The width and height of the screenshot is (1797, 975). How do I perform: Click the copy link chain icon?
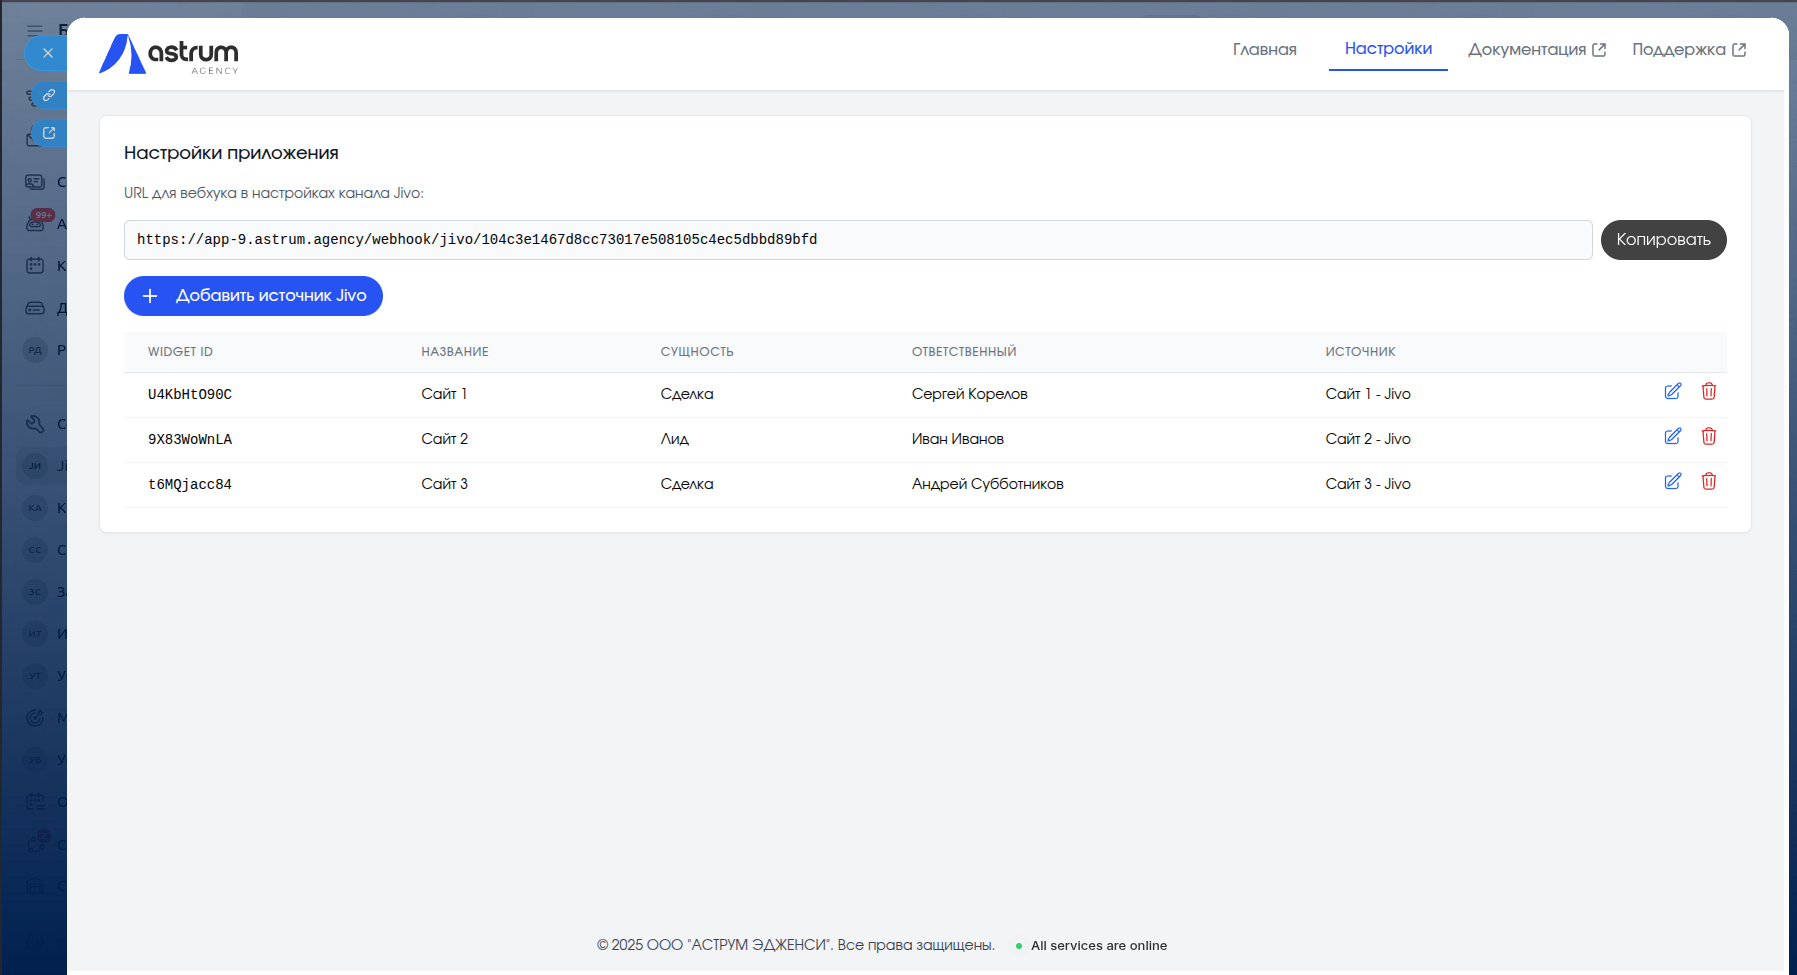point(49,95)
